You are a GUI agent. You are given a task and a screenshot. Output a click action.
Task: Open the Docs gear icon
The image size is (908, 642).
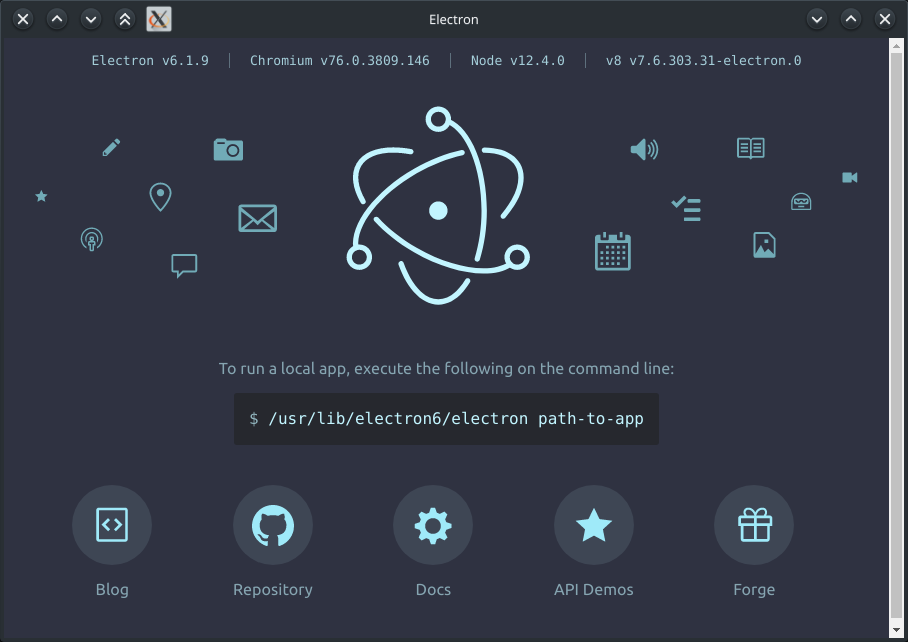pyautogui.click(x=433, y=524)
